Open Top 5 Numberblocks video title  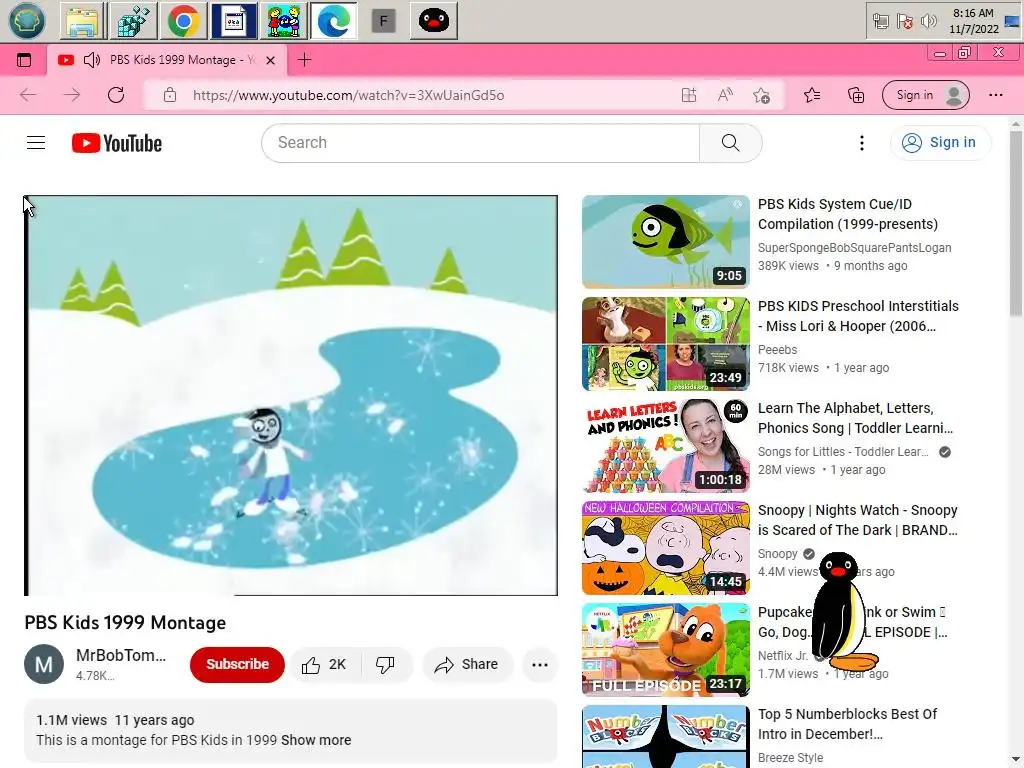(x=847, y=724)
